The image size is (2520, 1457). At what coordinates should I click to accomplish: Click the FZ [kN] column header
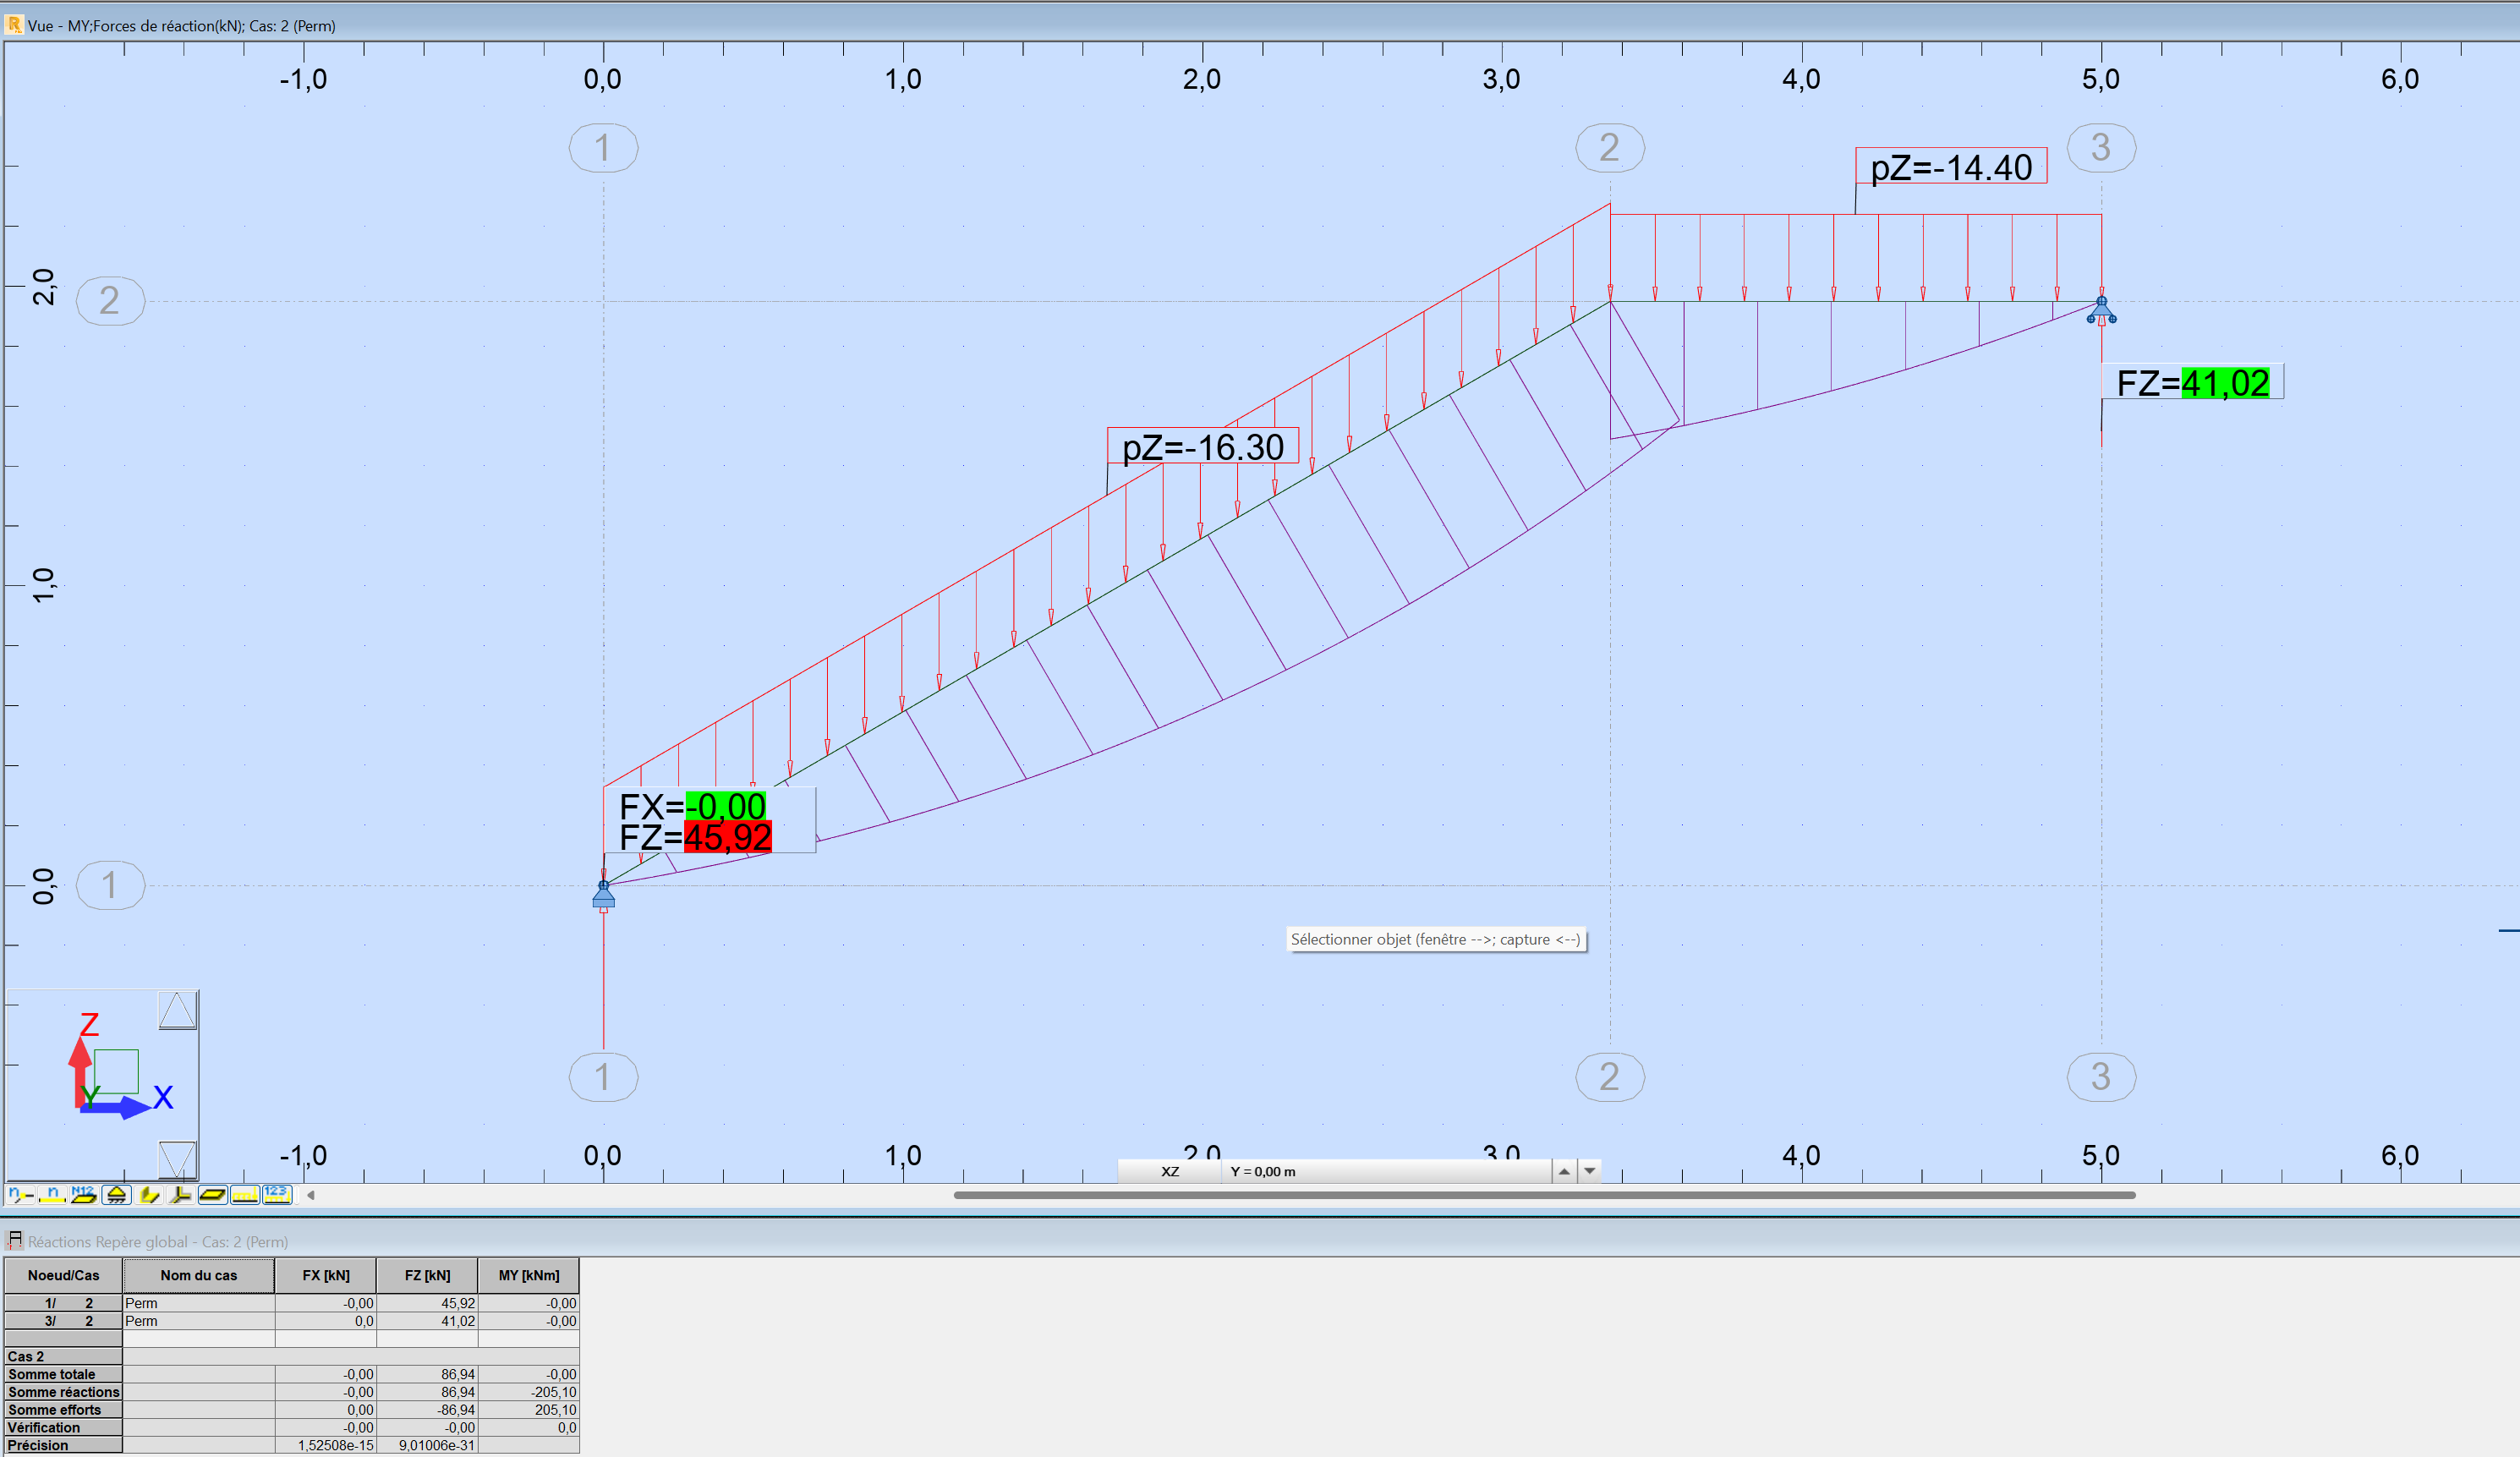click(427, 1275)
